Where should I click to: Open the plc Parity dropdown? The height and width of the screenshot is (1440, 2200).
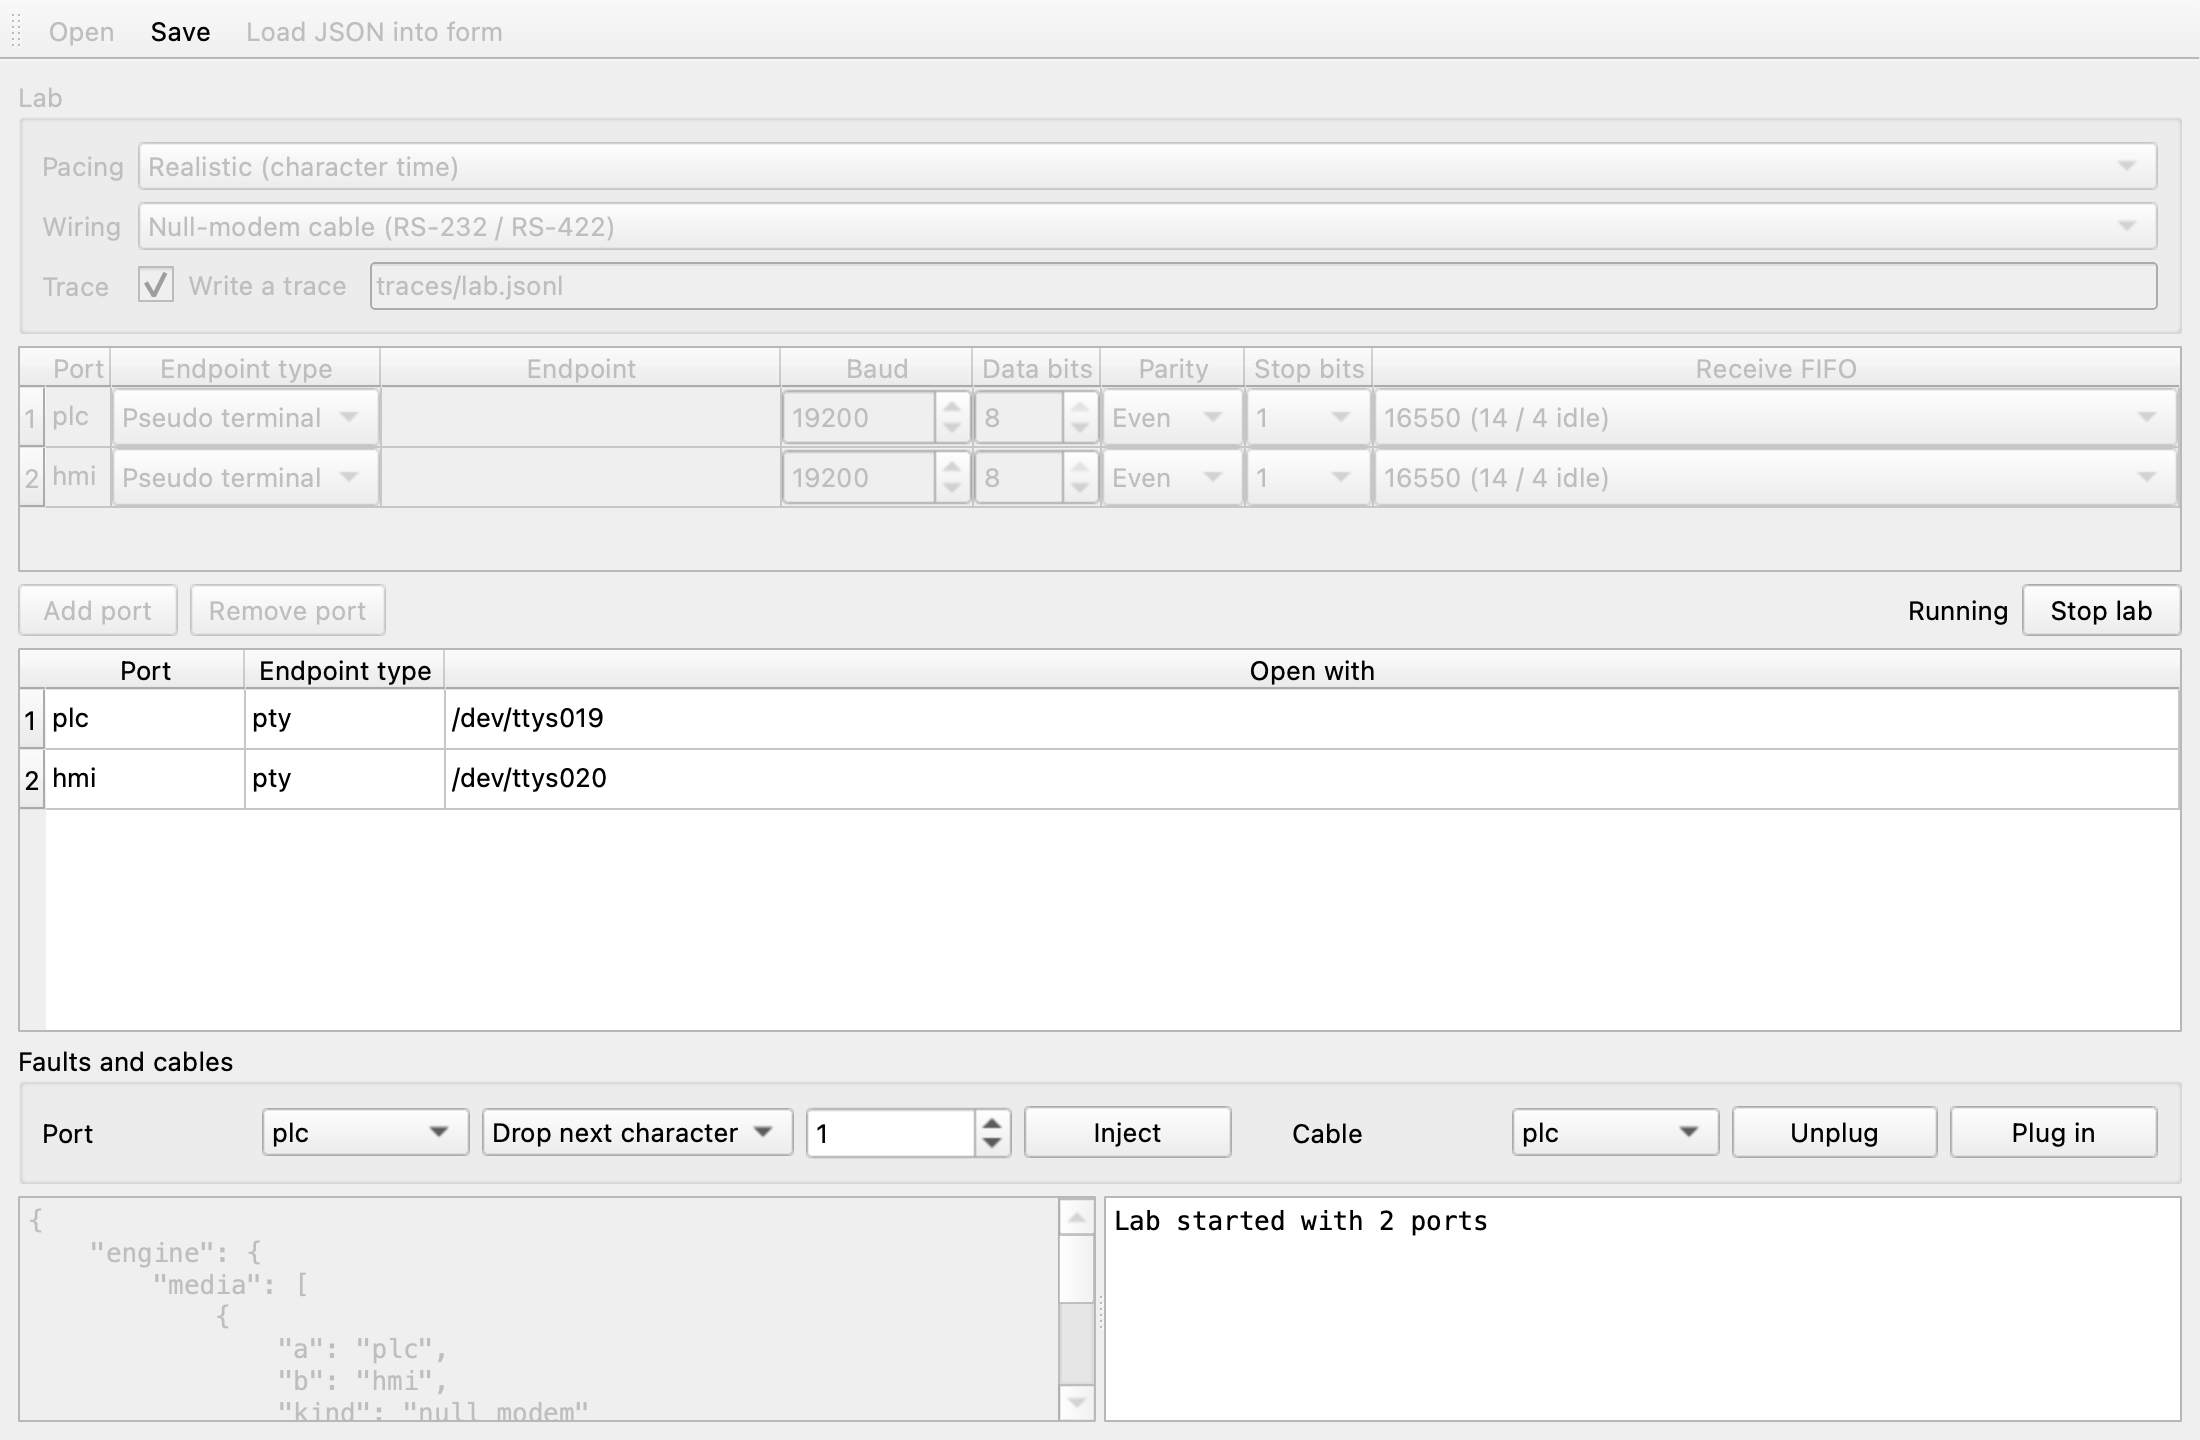pyautogui.click(x=1172, y=417)
